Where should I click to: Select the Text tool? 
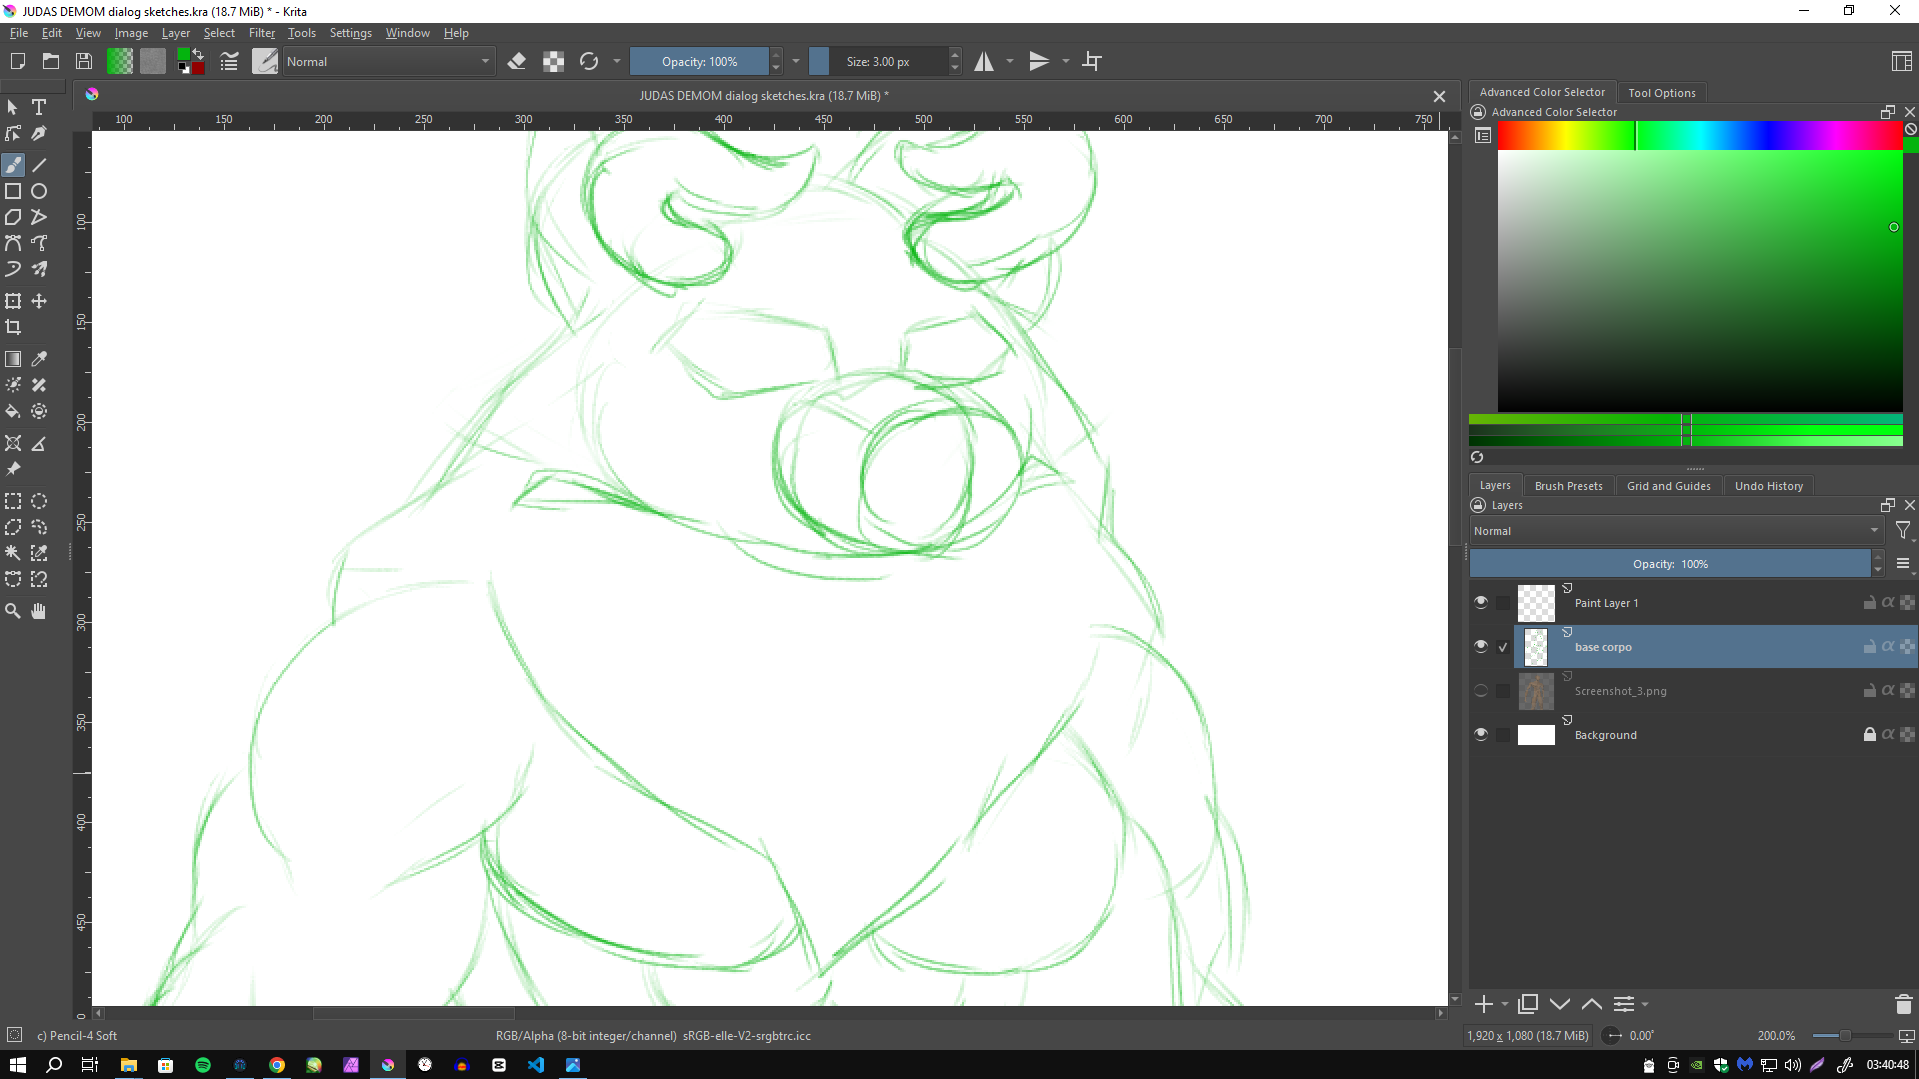click(39, 107)
